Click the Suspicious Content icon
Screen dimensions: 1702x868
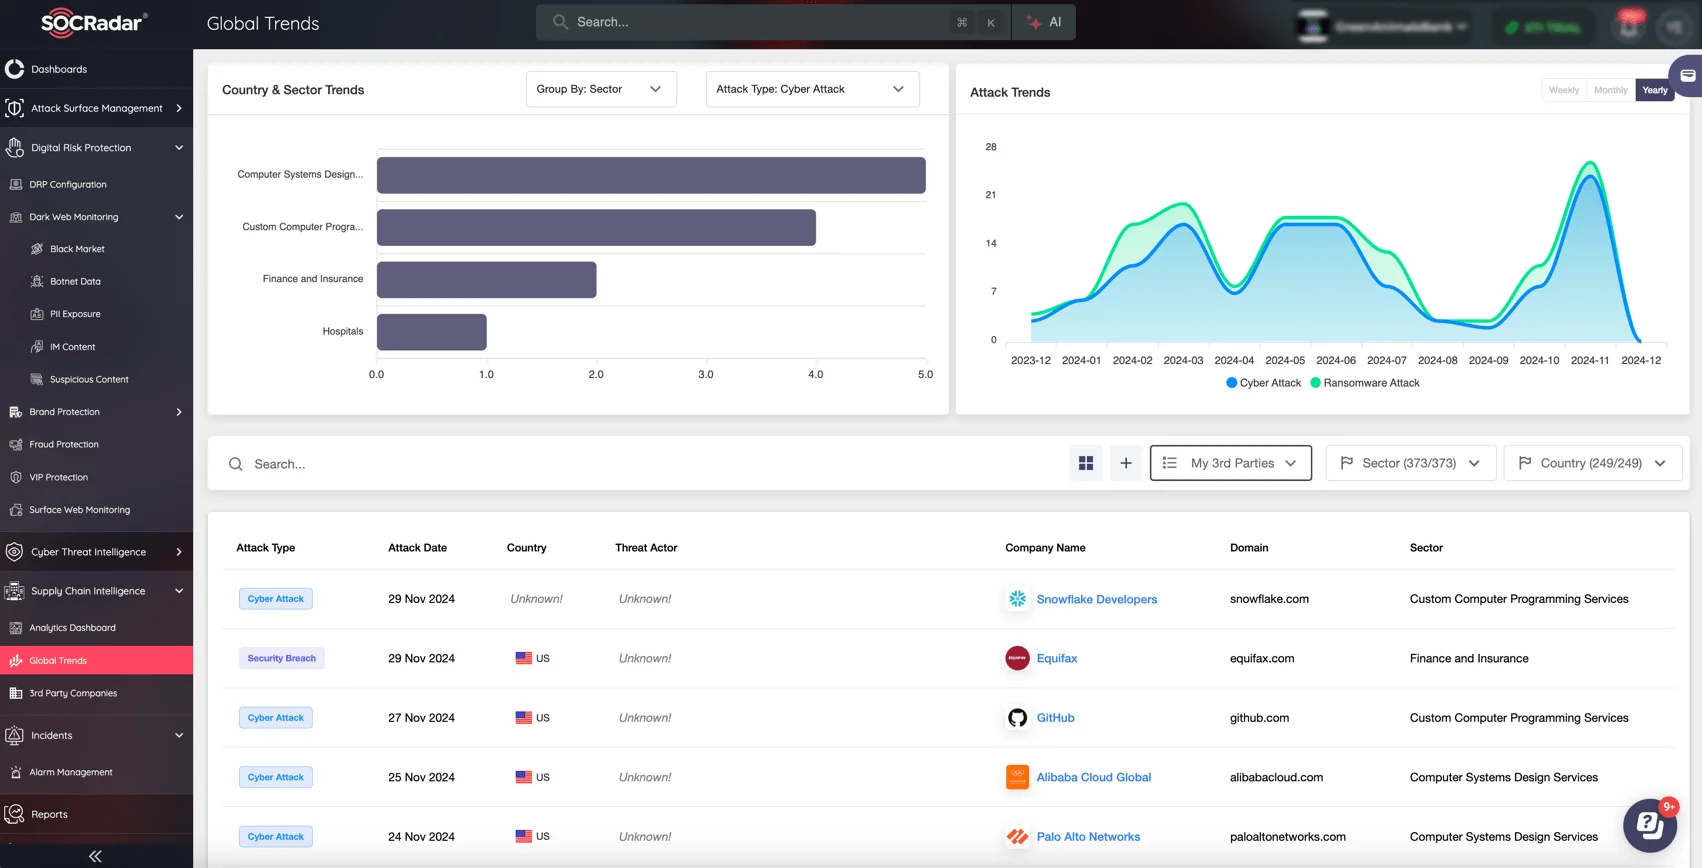coord(37,379)
